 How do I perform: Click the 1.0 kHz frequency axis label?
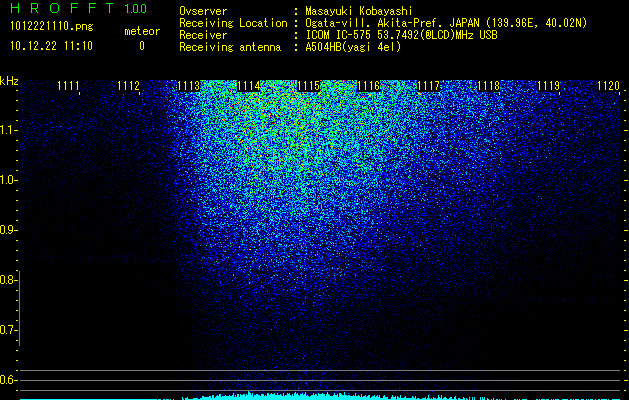[x=8, y=180]
